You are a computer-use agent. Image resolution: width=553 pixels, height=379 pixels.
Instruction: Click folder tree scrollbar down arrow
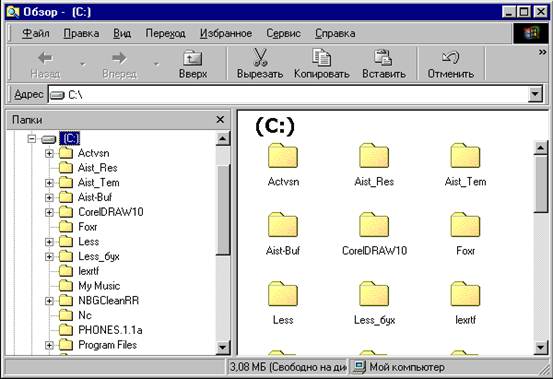pyautogui.click(x=223, y=347)
